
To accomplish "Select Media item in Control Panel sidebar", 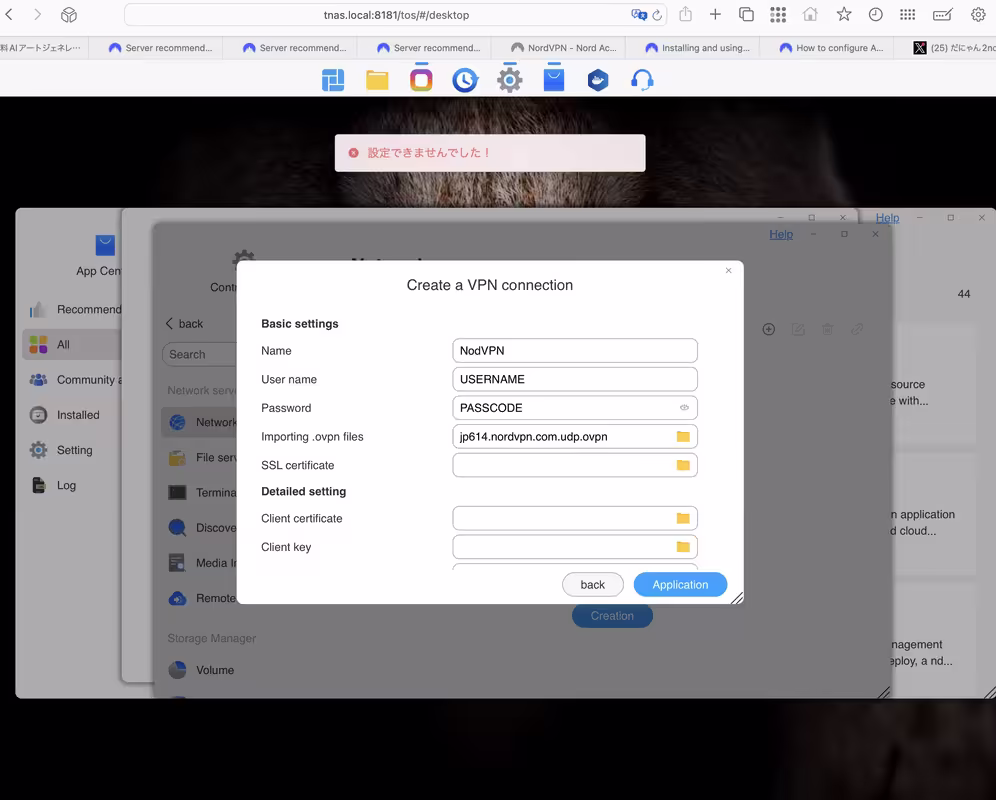I will pyautogui.click(x=199, y=563).
